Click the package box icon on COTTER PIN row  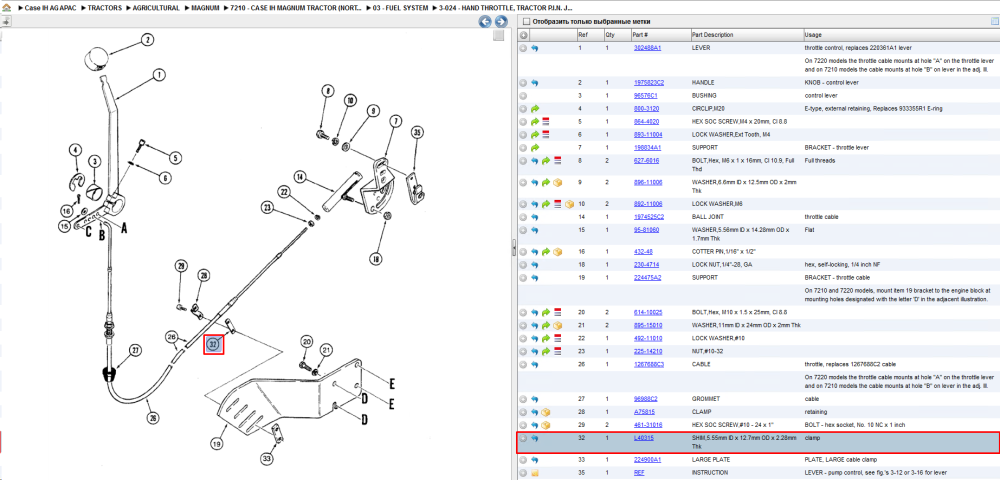click(x=557, y=252)
